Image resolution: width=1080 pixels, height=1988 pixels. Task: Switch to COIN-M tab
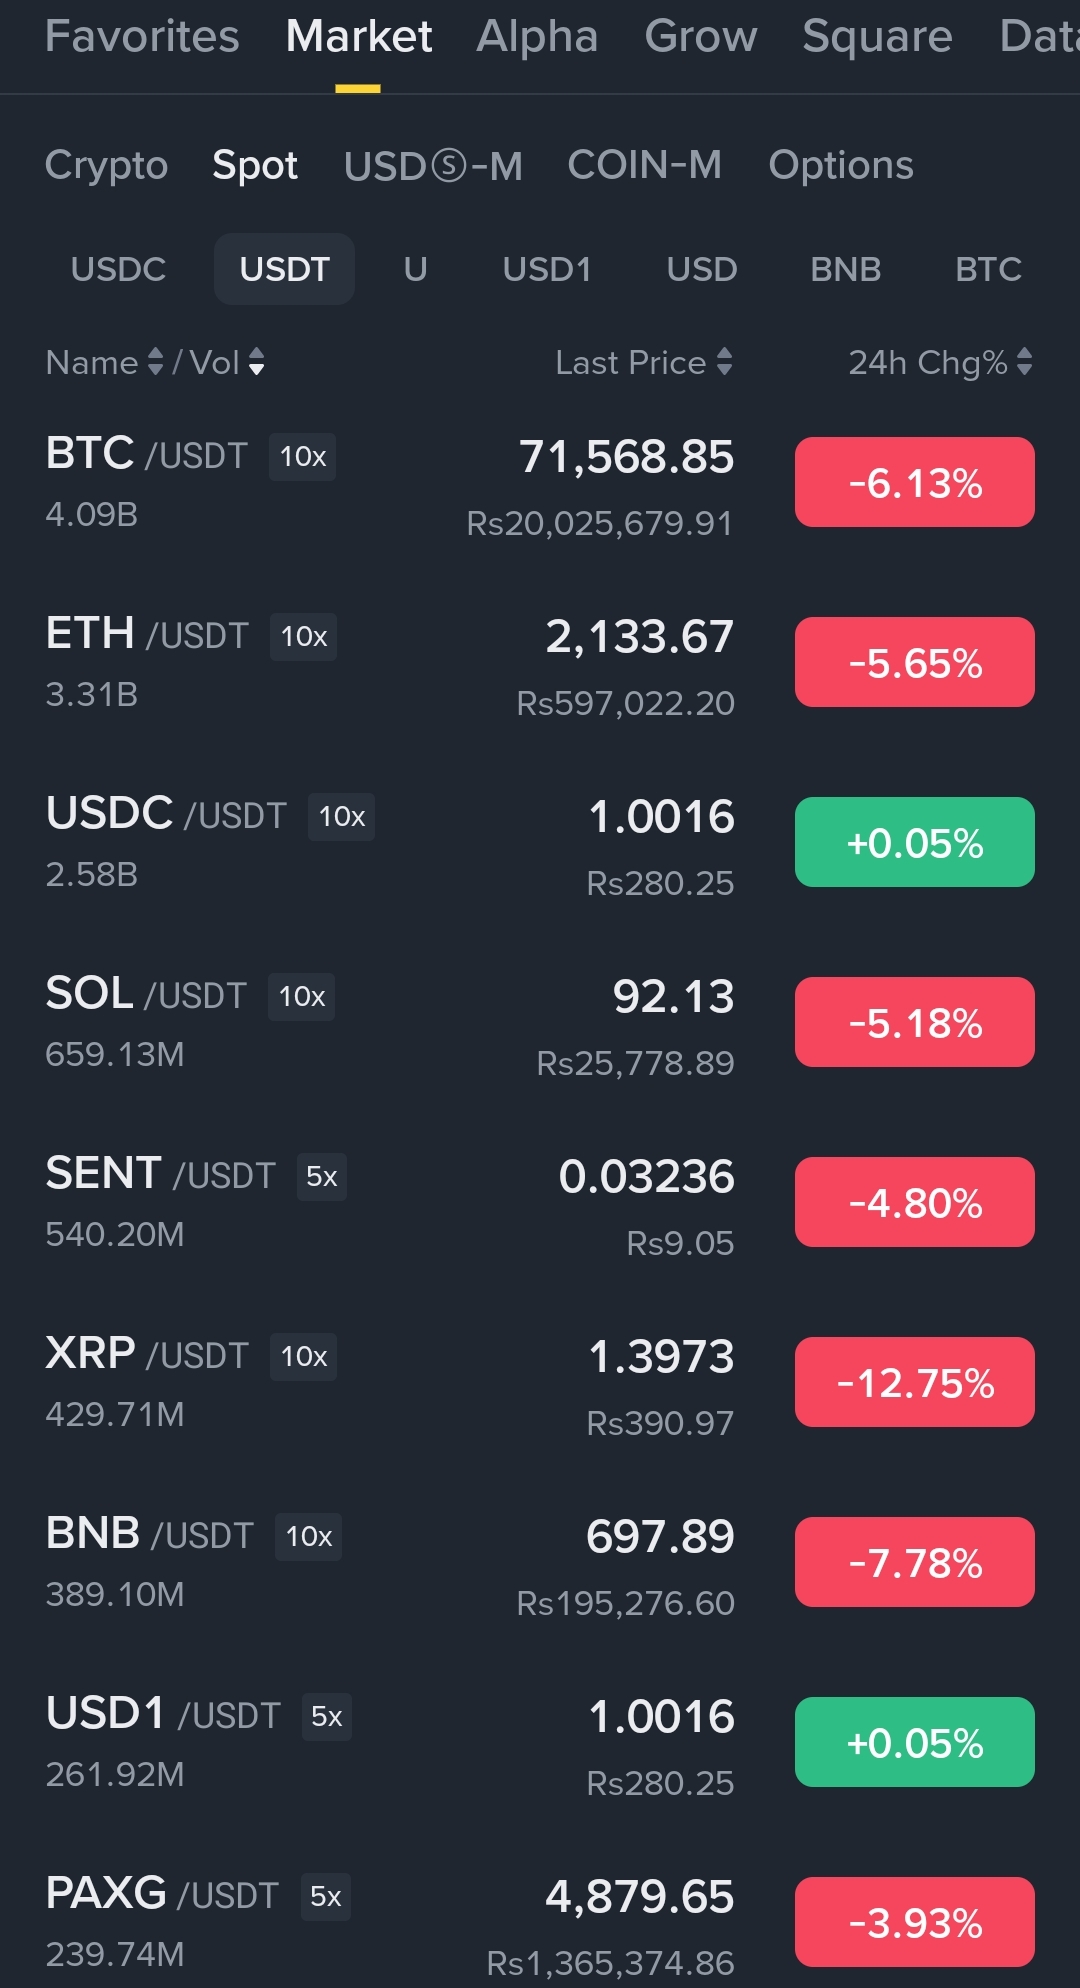[644, 166]
